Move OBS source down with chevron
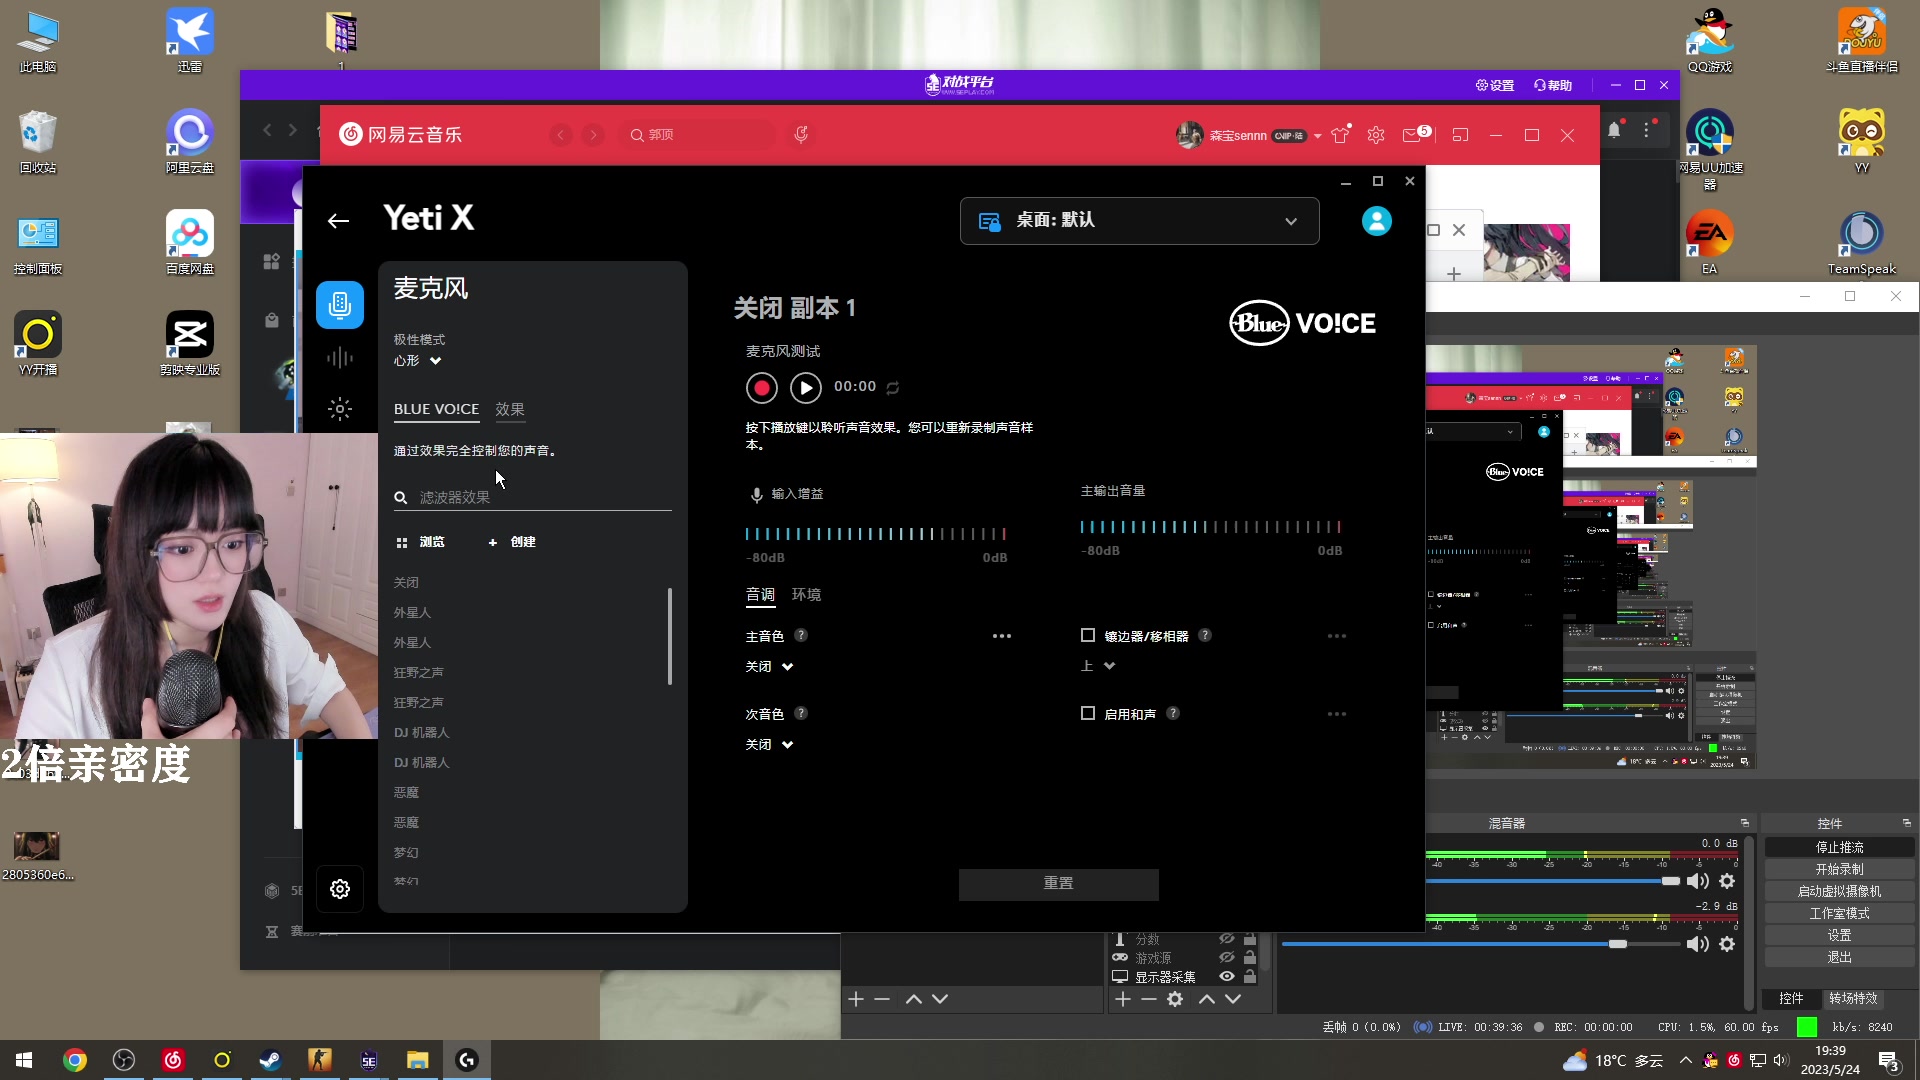The height and width of the screenshot is (1080, 1920). click(1233, 999)
